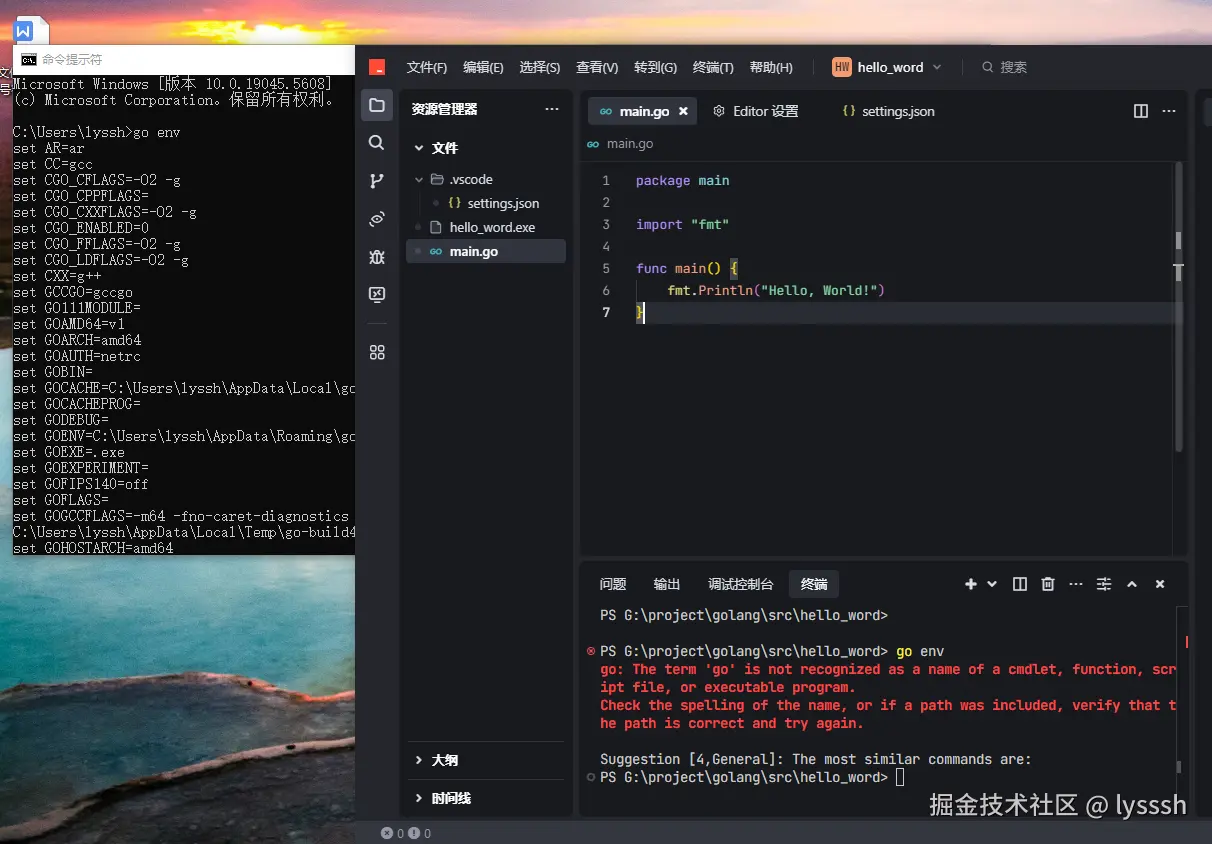Open the 文件(F) menu

[x=426, y=67]
